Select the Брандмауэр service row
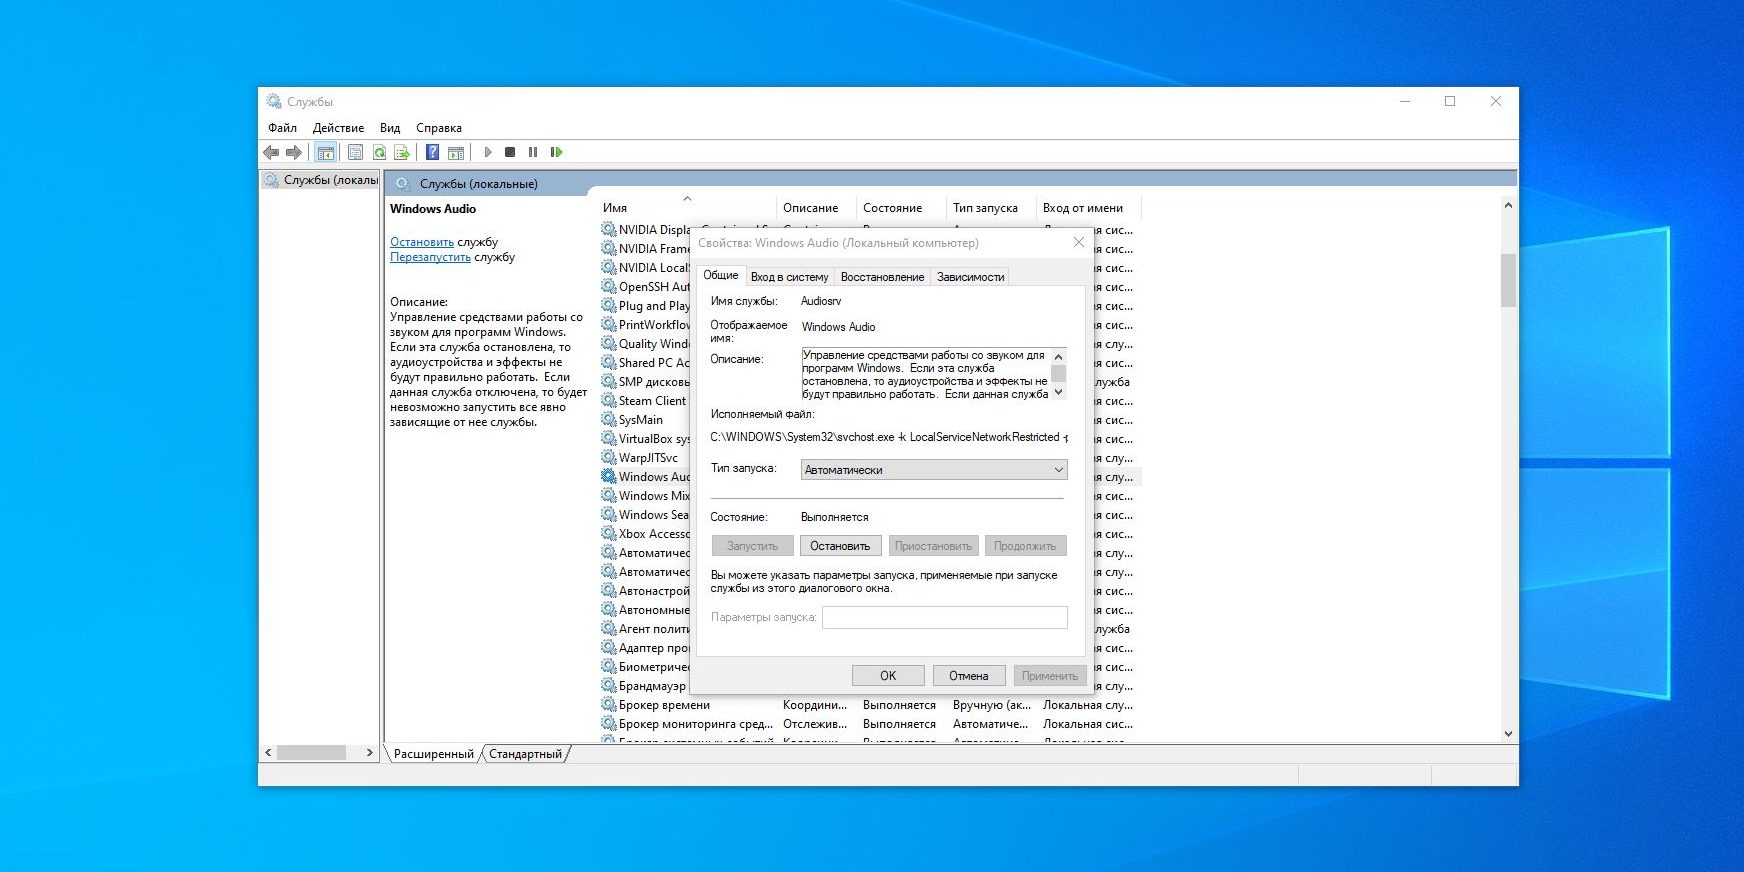1744x872 pixels. [645, 685]
